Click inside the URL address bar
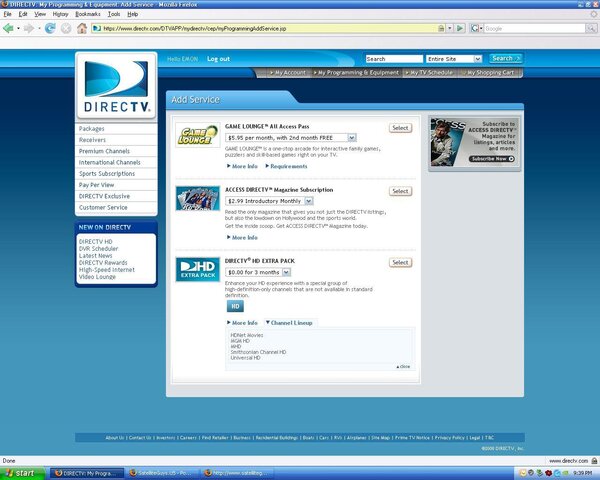Viewport: 600px width, 480px height. coord(268,28)
